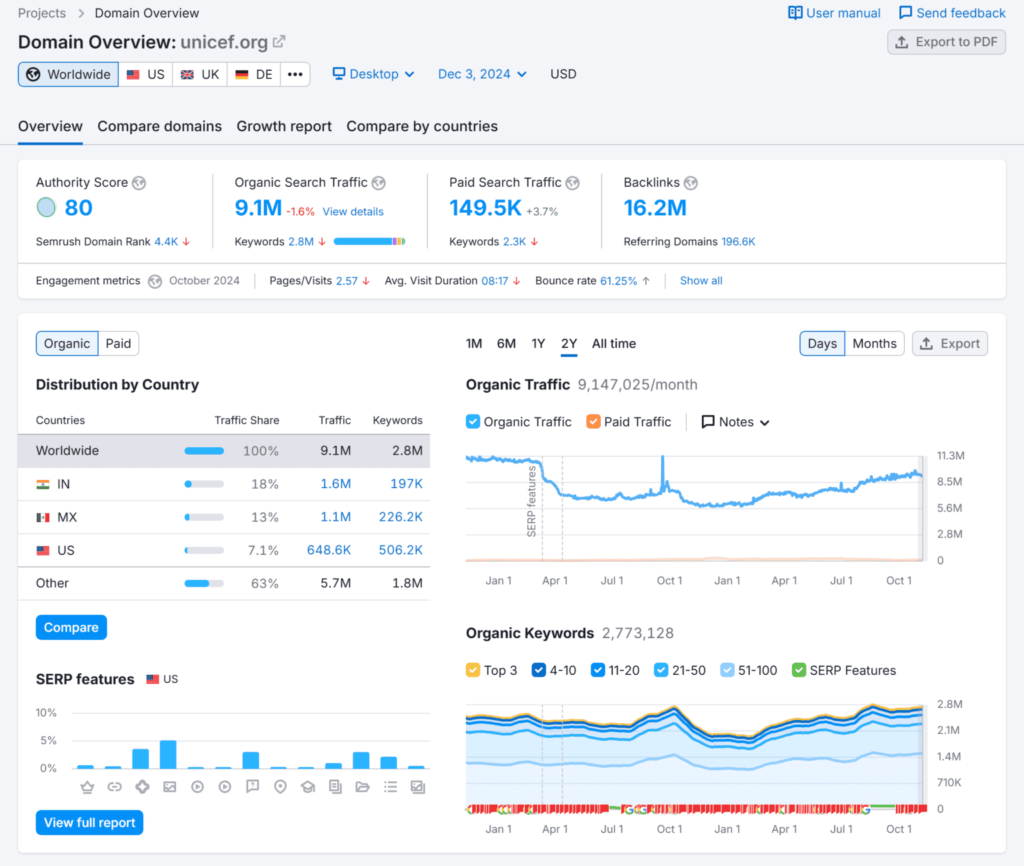
Task: Toggle the 4-10 keywords checkbox
Action: tap(539, 670)
